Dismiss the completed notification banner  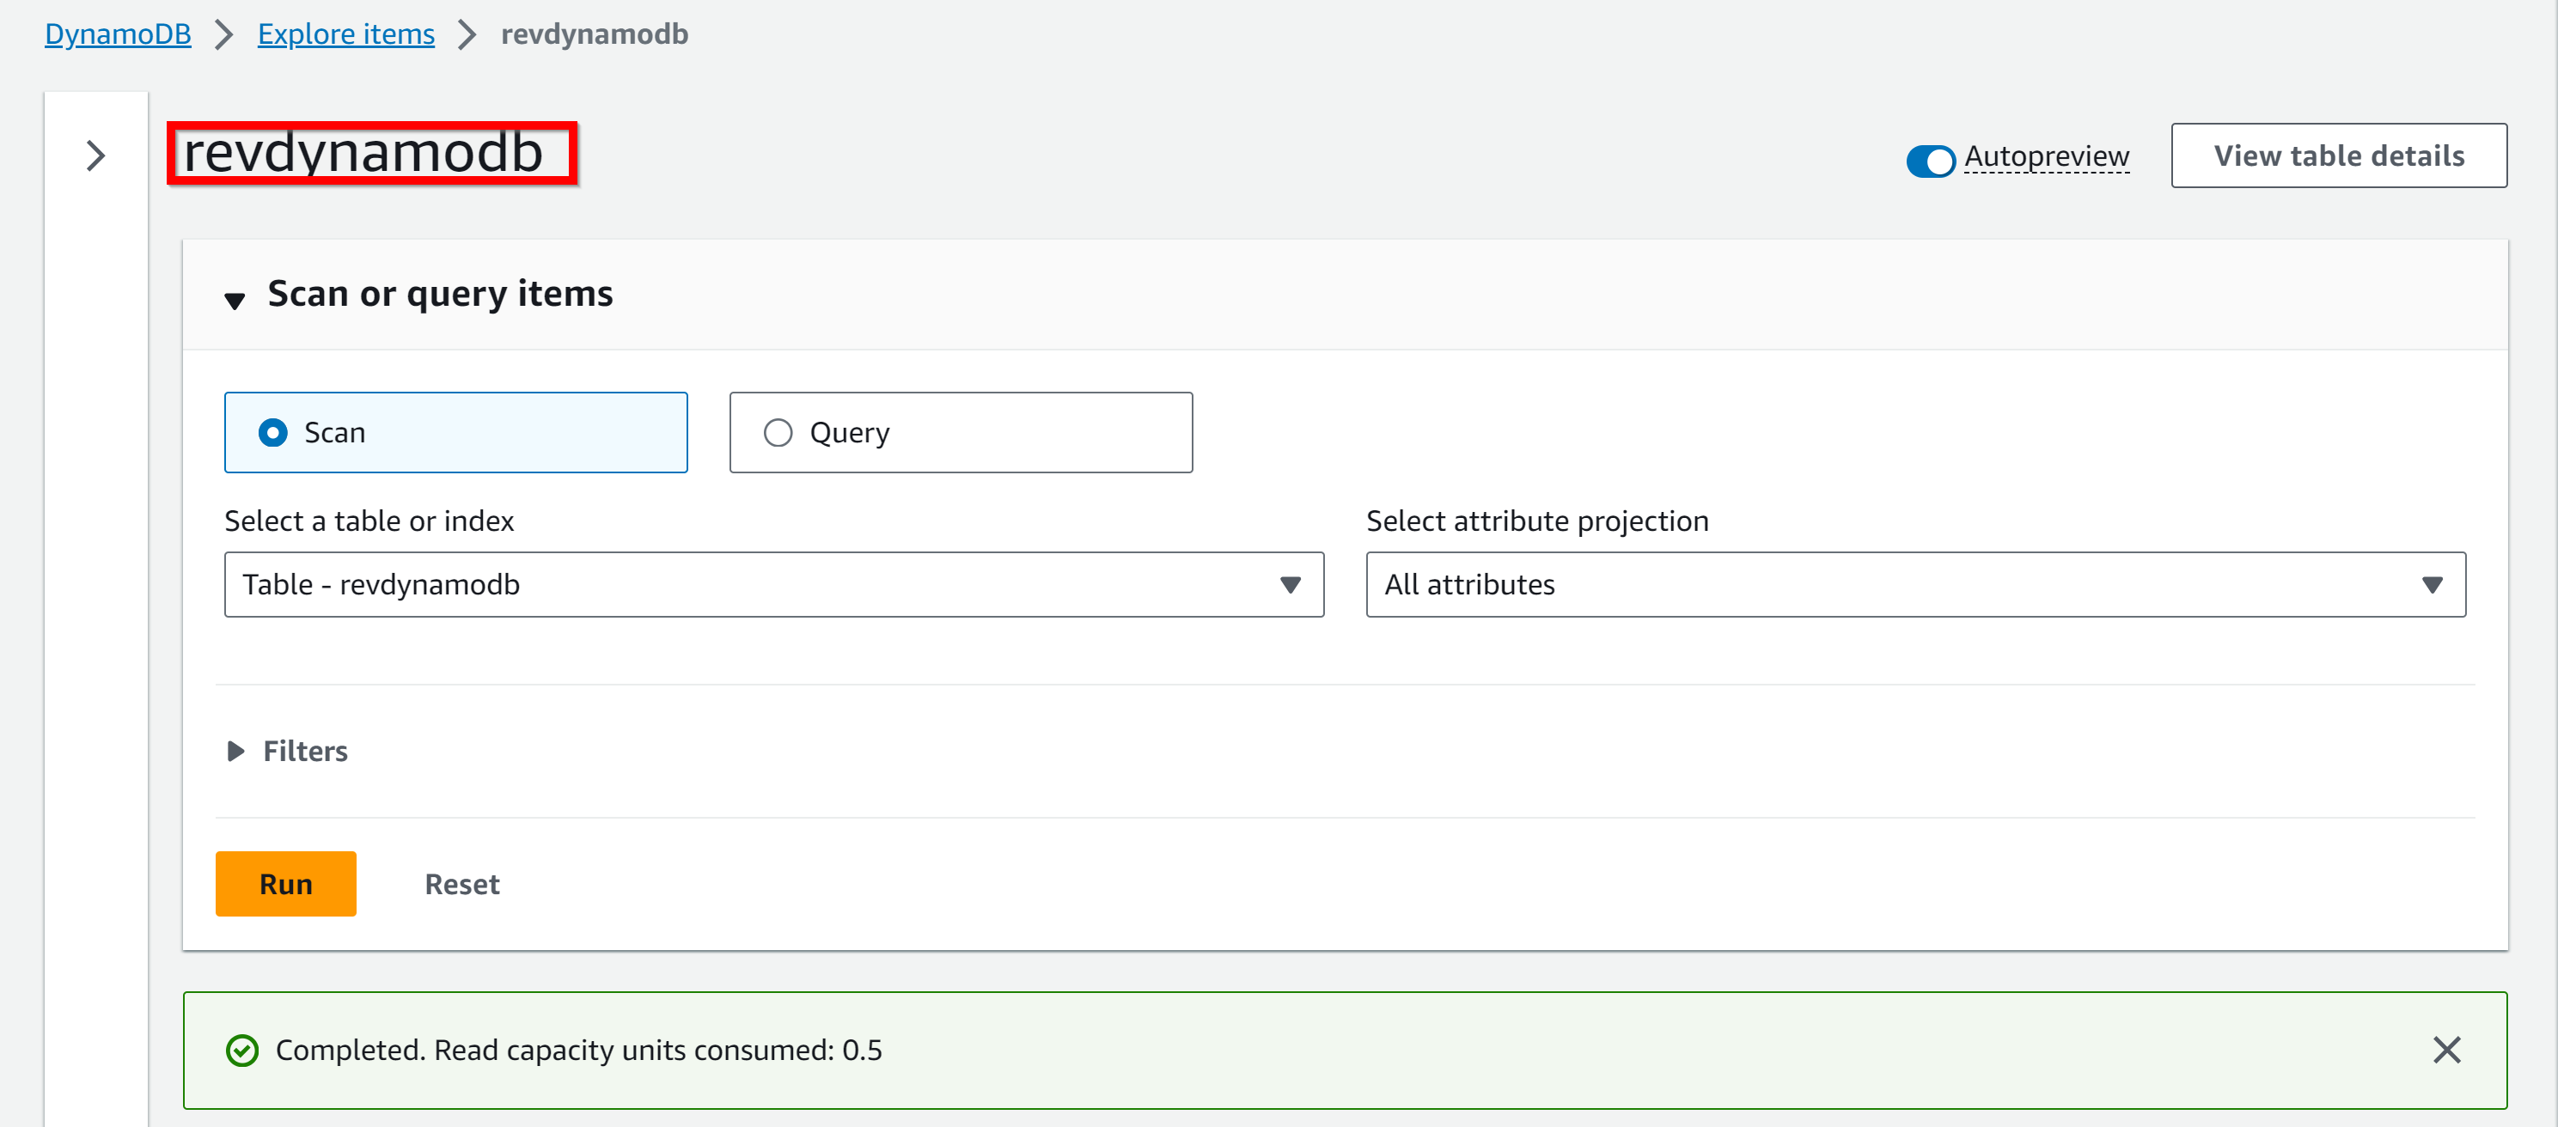[2446, 1050]
